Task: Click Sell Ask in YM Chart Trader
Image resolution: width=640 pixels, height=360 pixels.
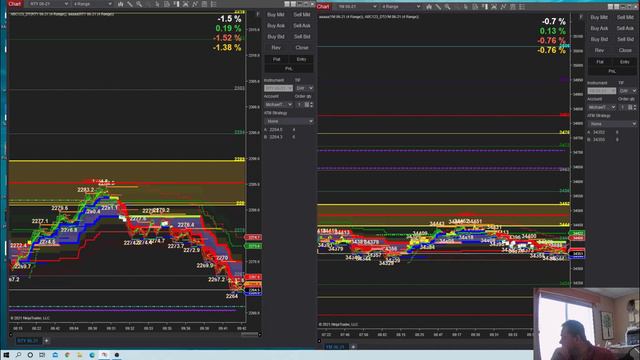Action: click(x=625, y=28)
